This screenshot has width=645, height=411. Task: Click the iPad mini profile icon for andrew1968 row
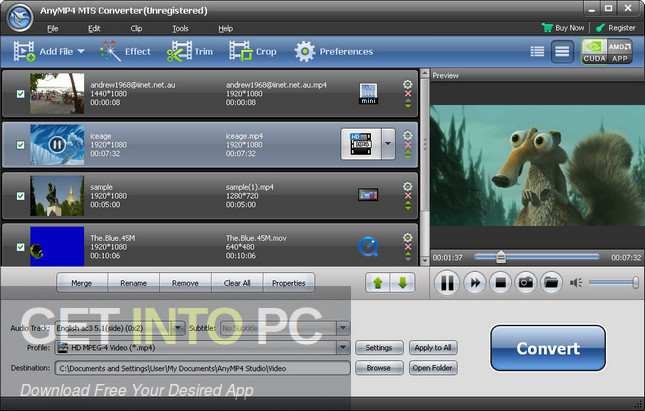click(368, 94)
